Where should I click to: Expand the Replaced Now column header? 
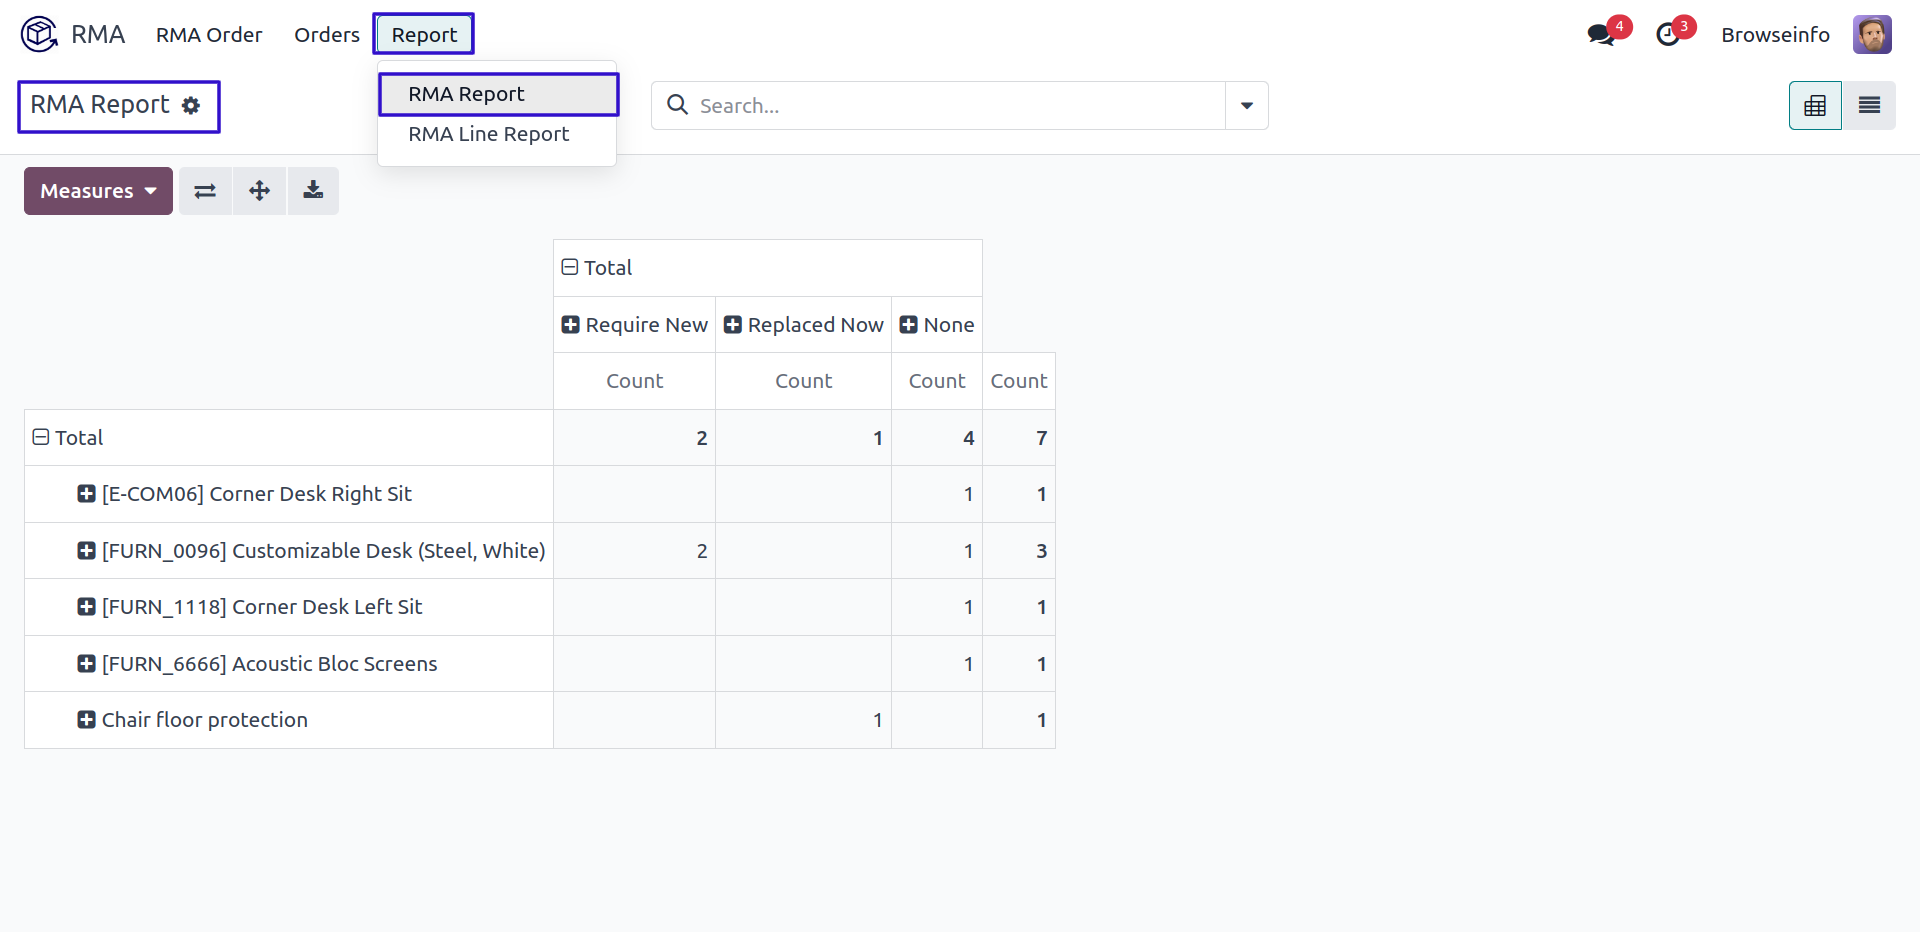pos(803,325)
